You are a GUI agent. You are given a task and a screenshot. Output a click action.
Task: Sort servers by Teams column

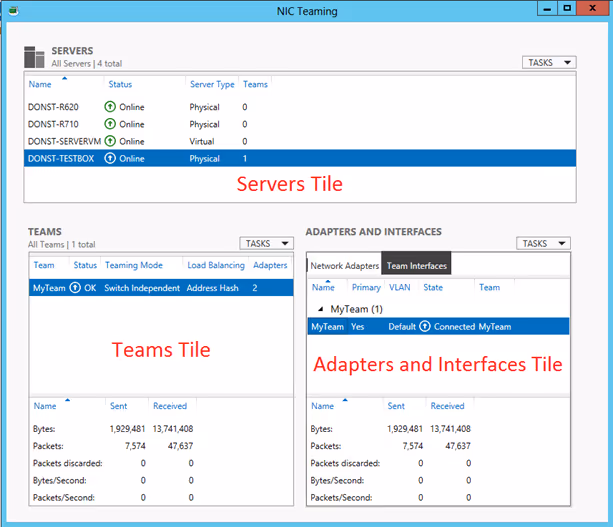click(255, 84)
